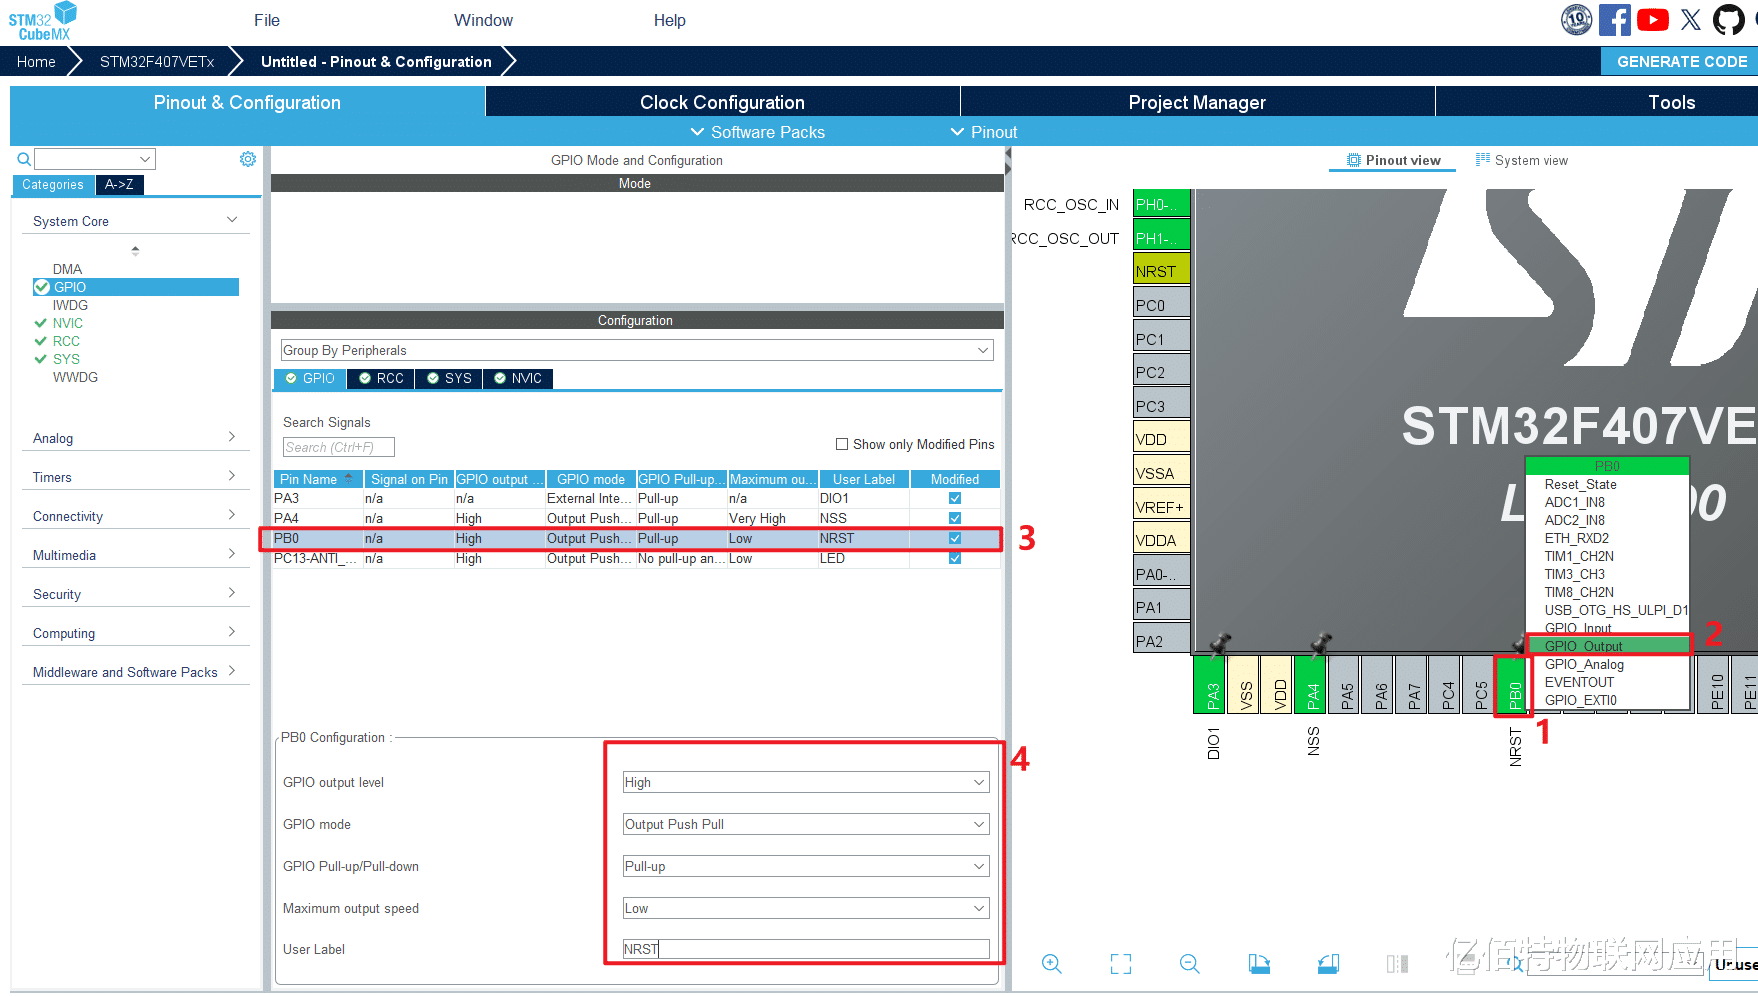Open the File menu
This screenshot has height=996, width=1758.
point(267,20)
